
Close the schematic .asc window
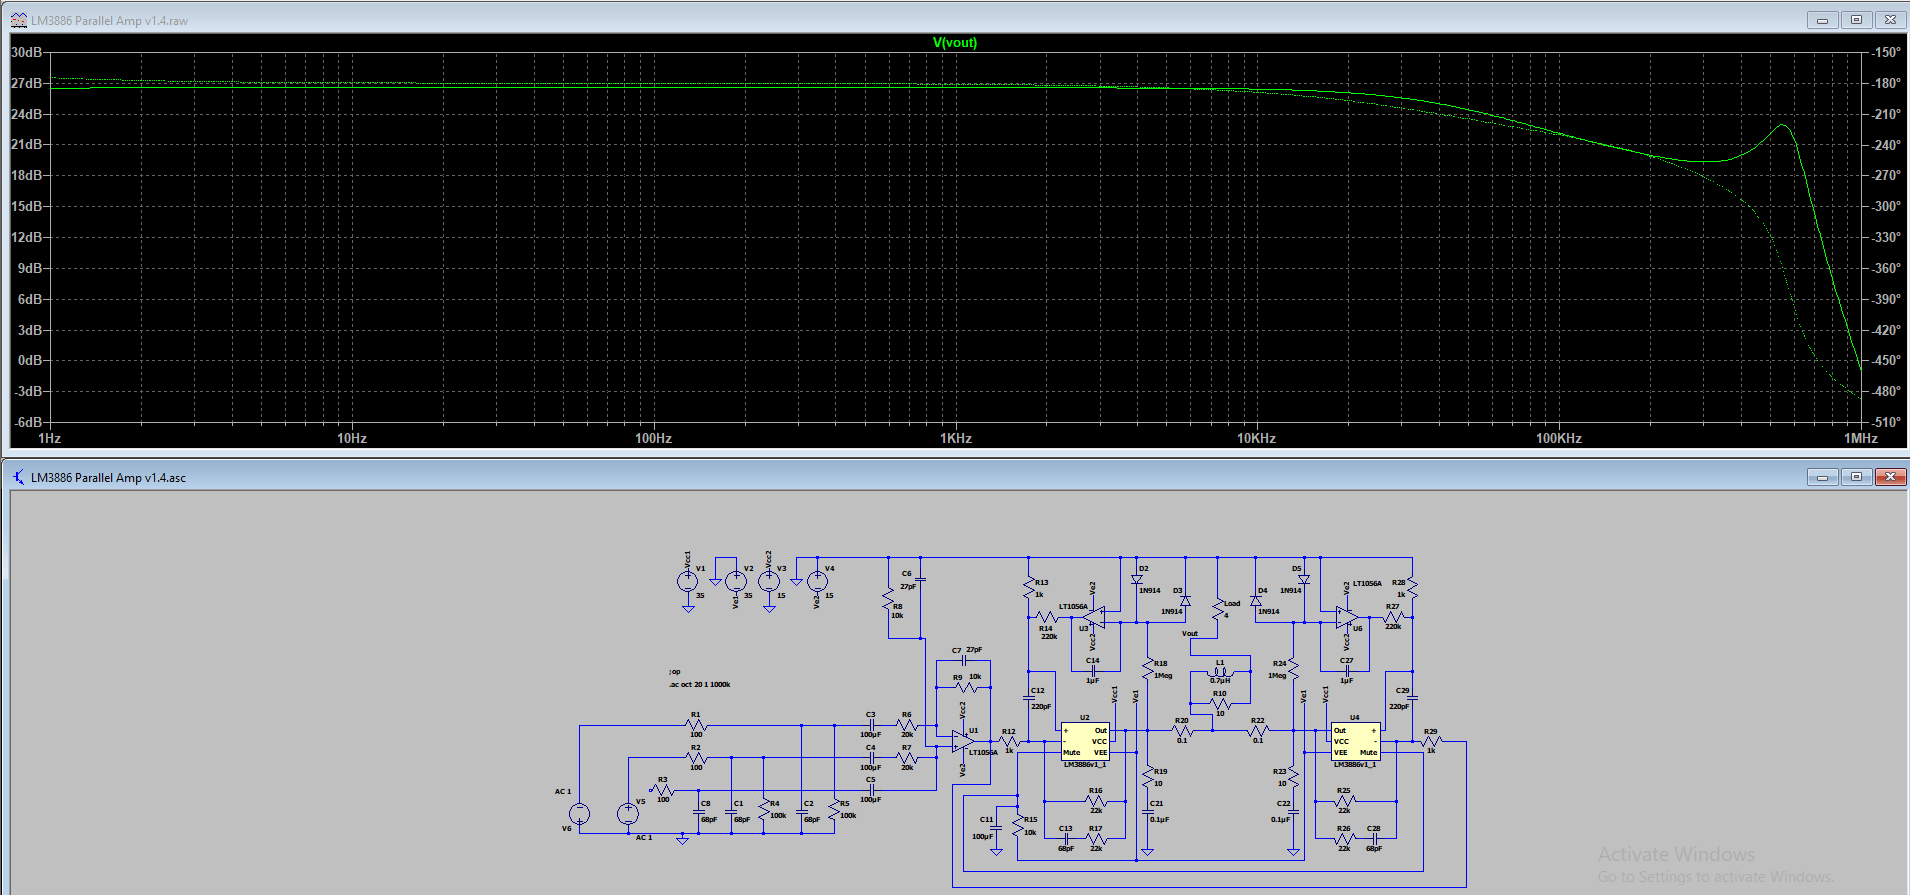pos(1890,477)
